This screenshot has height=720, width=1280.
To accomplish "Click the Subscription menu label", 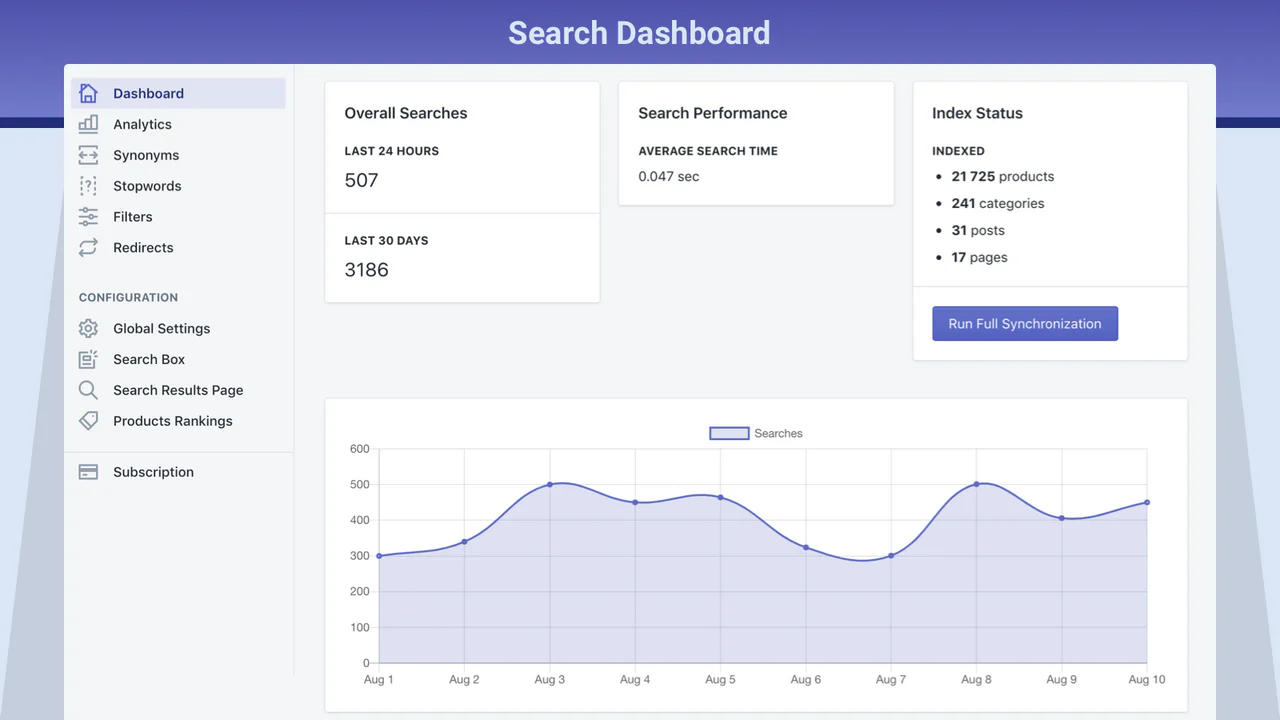I will point(153,472).
